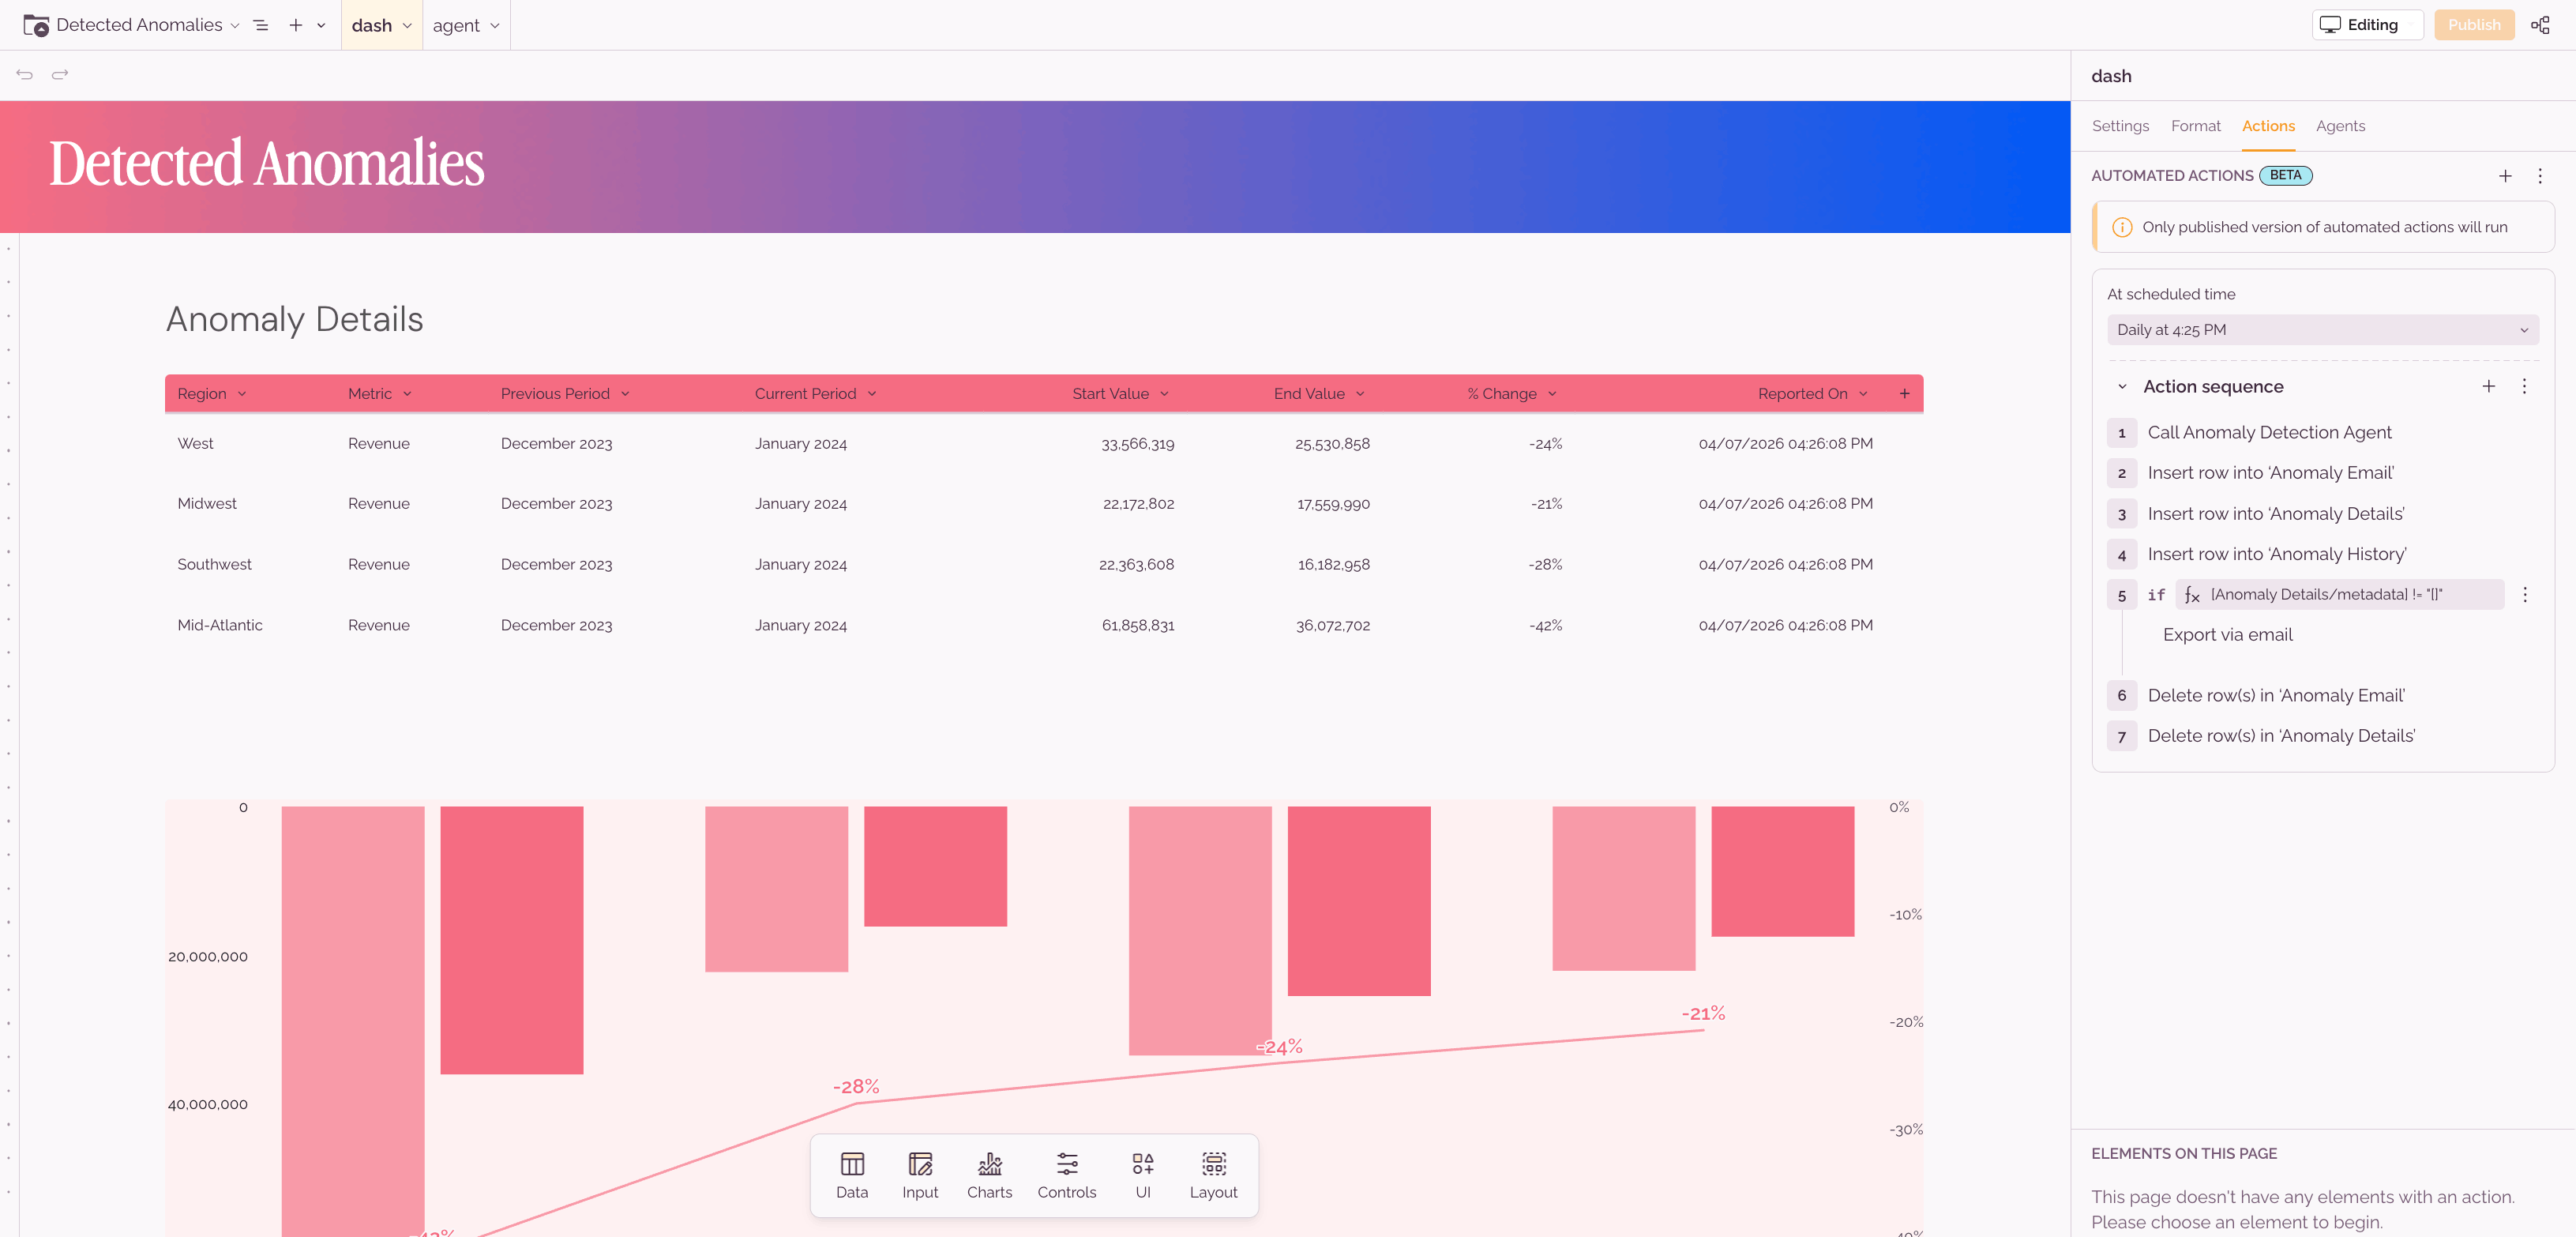Open the % Change column menu
2576x1237 pixels.
pyautogui.click(x=1551, y=394)
